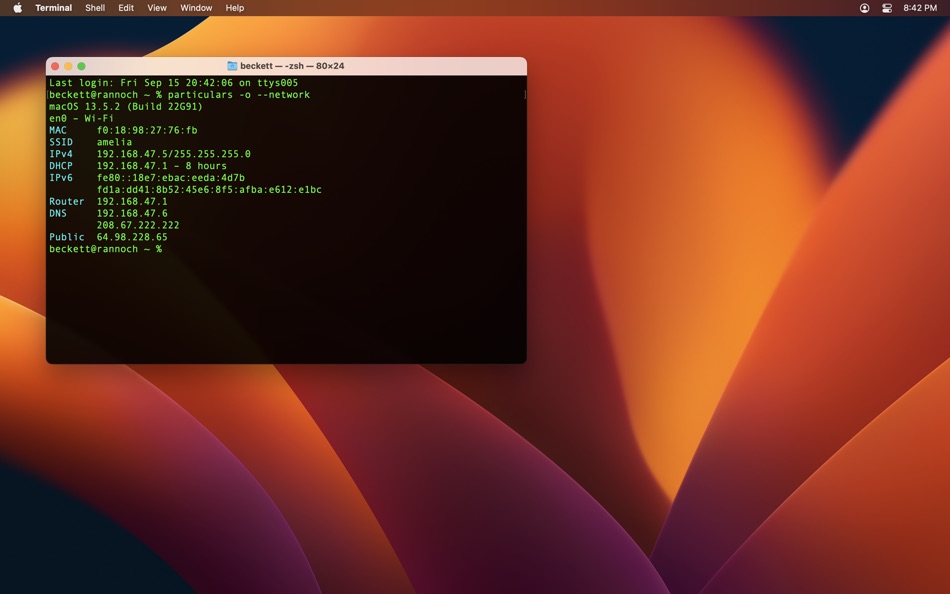Click the MAC label
Image resolution: width=950 pixels, height=594 pixels.
[x=58, y=130]
